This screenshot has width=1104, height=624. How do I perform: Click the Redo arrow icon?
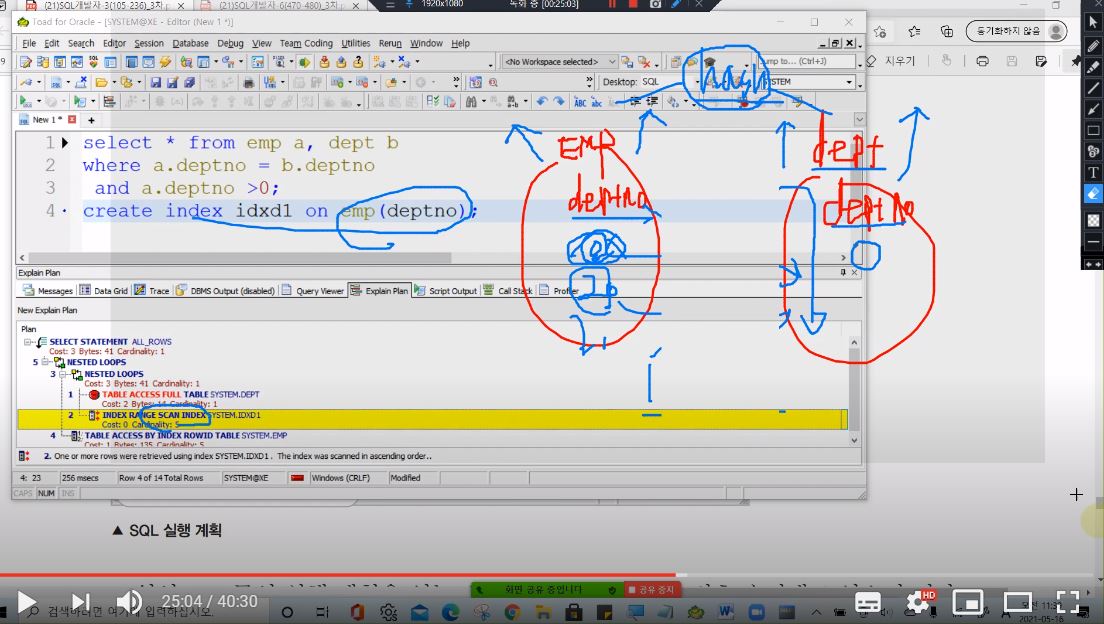point(559,102)
